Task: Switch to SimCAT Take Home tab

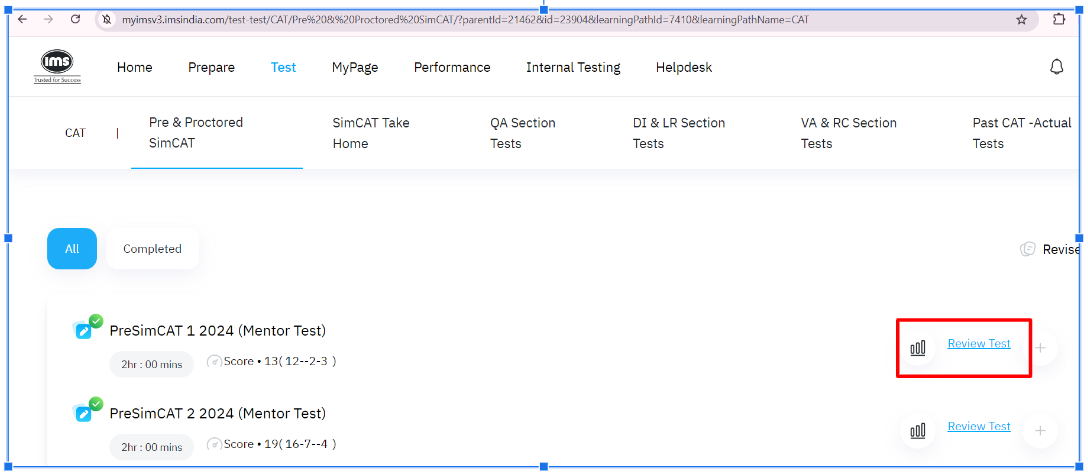Action: pos(371,133)
